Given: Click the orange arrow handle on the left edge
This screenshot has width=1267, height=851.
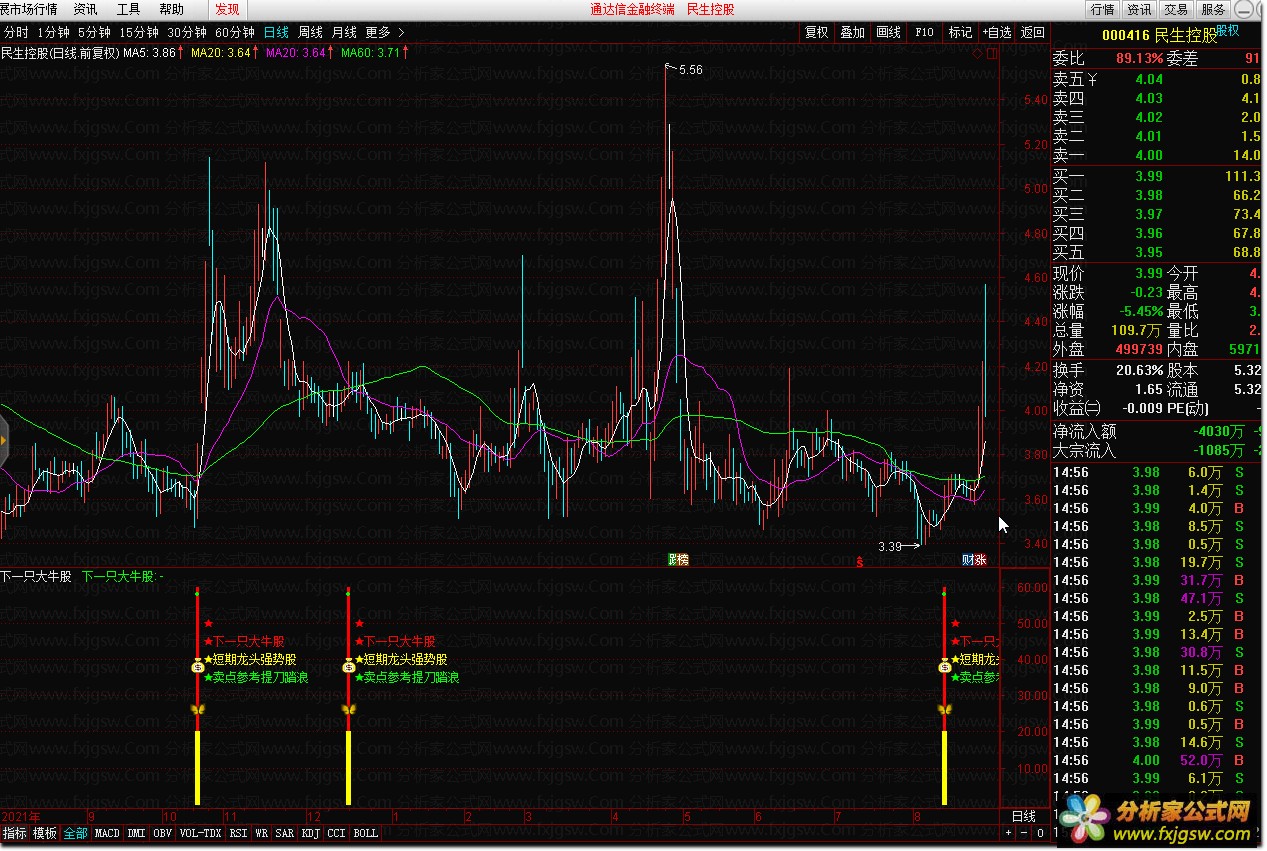Looking at the screenshot, I should (x=4, y=440).
